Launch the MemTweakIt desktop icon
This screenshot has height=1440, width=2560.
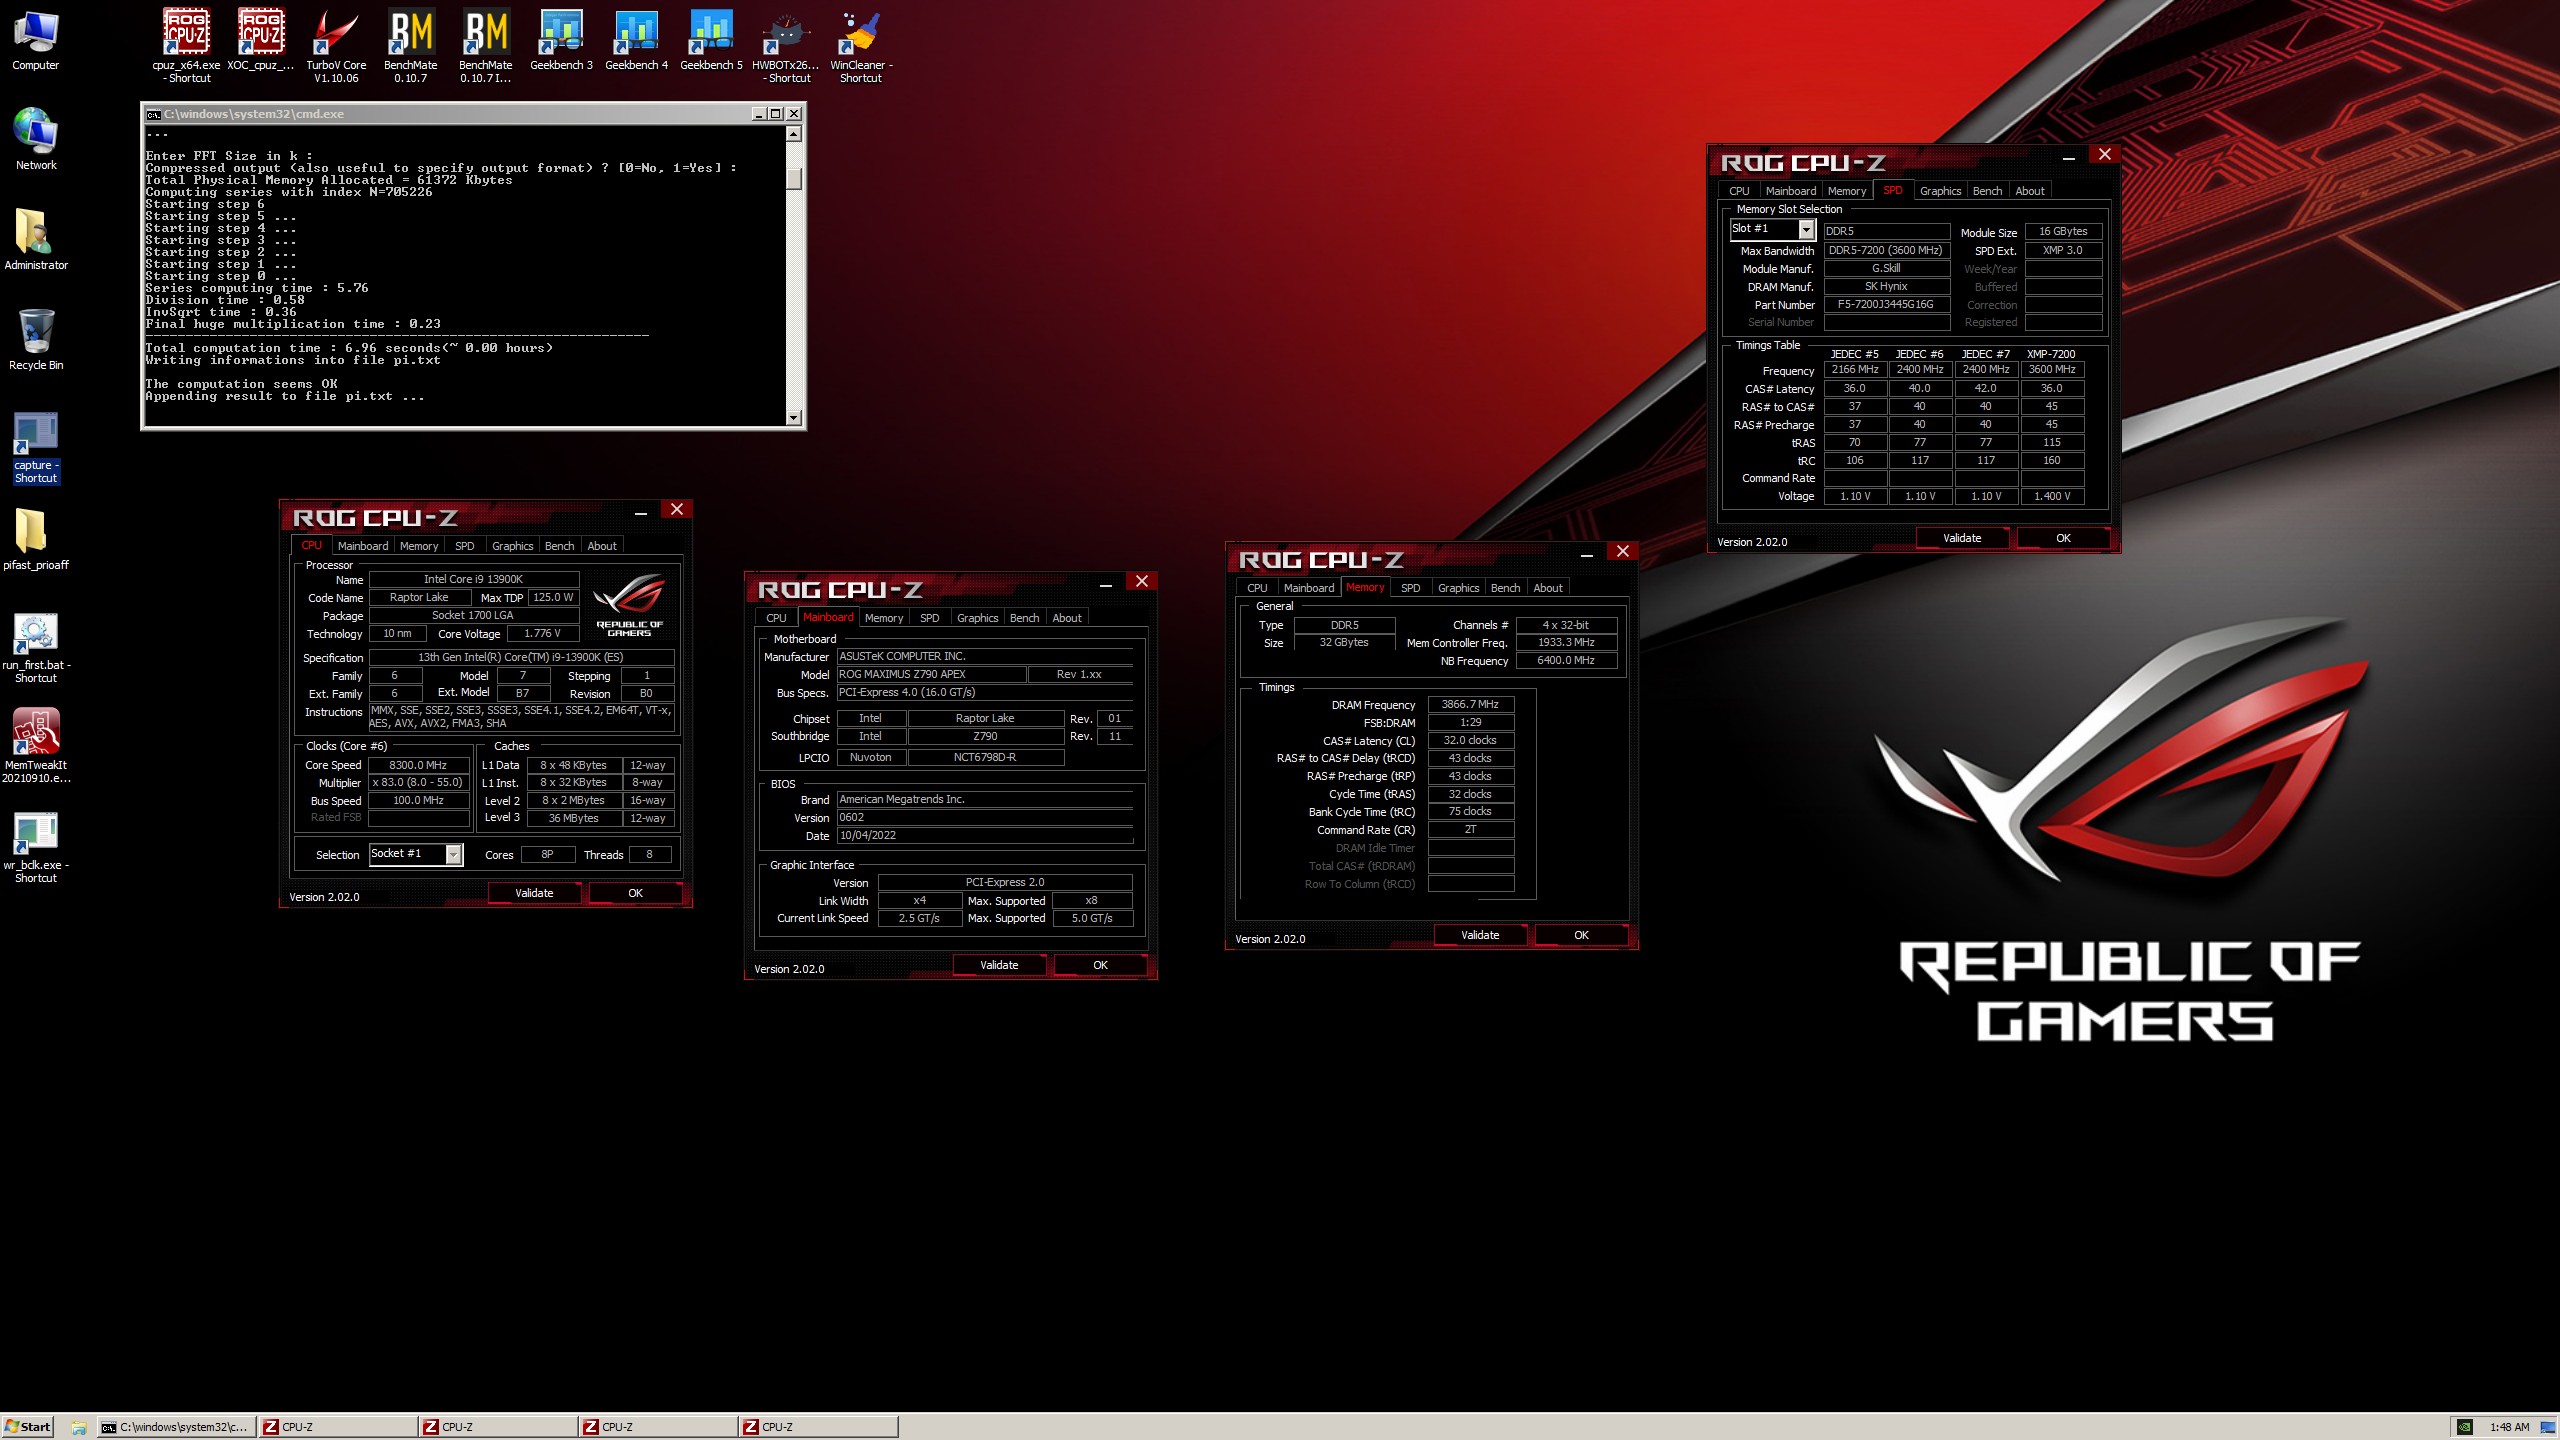(36, 747)
